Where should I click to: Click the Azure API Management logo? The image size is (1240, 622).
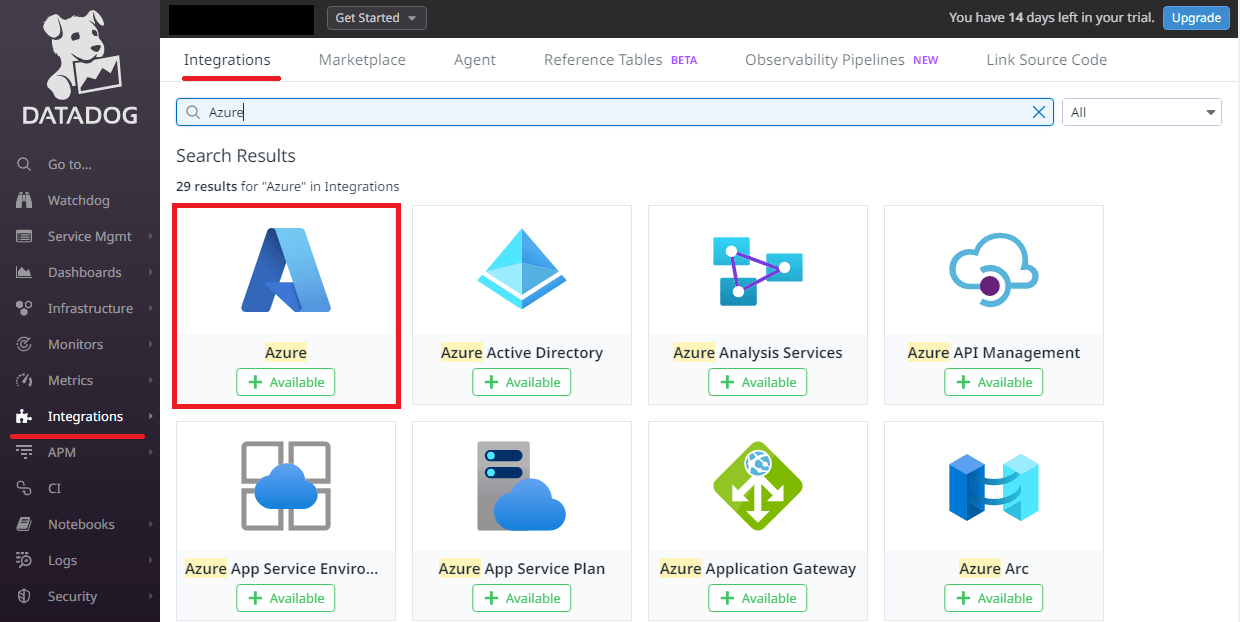pos(994,270)
